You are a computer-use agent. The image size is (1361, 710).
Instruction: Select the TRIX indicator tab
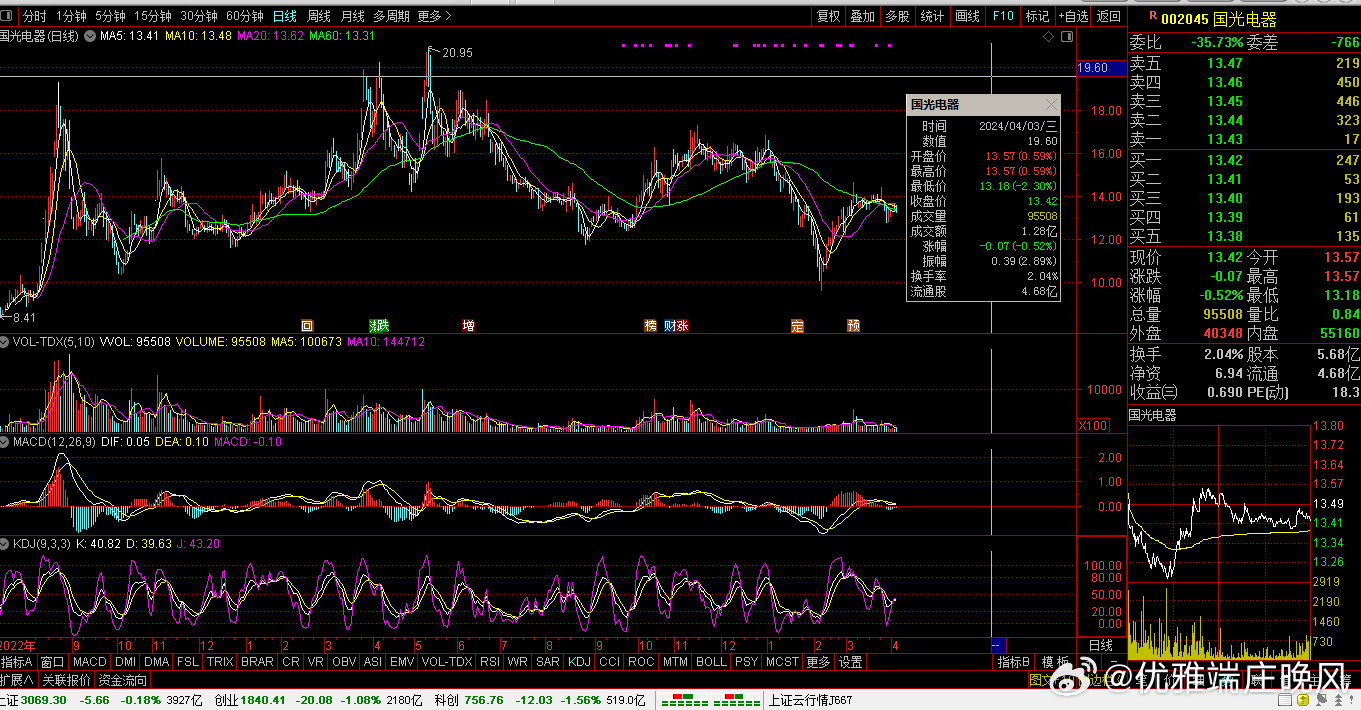pyautogui.click(x=220, y=662)
